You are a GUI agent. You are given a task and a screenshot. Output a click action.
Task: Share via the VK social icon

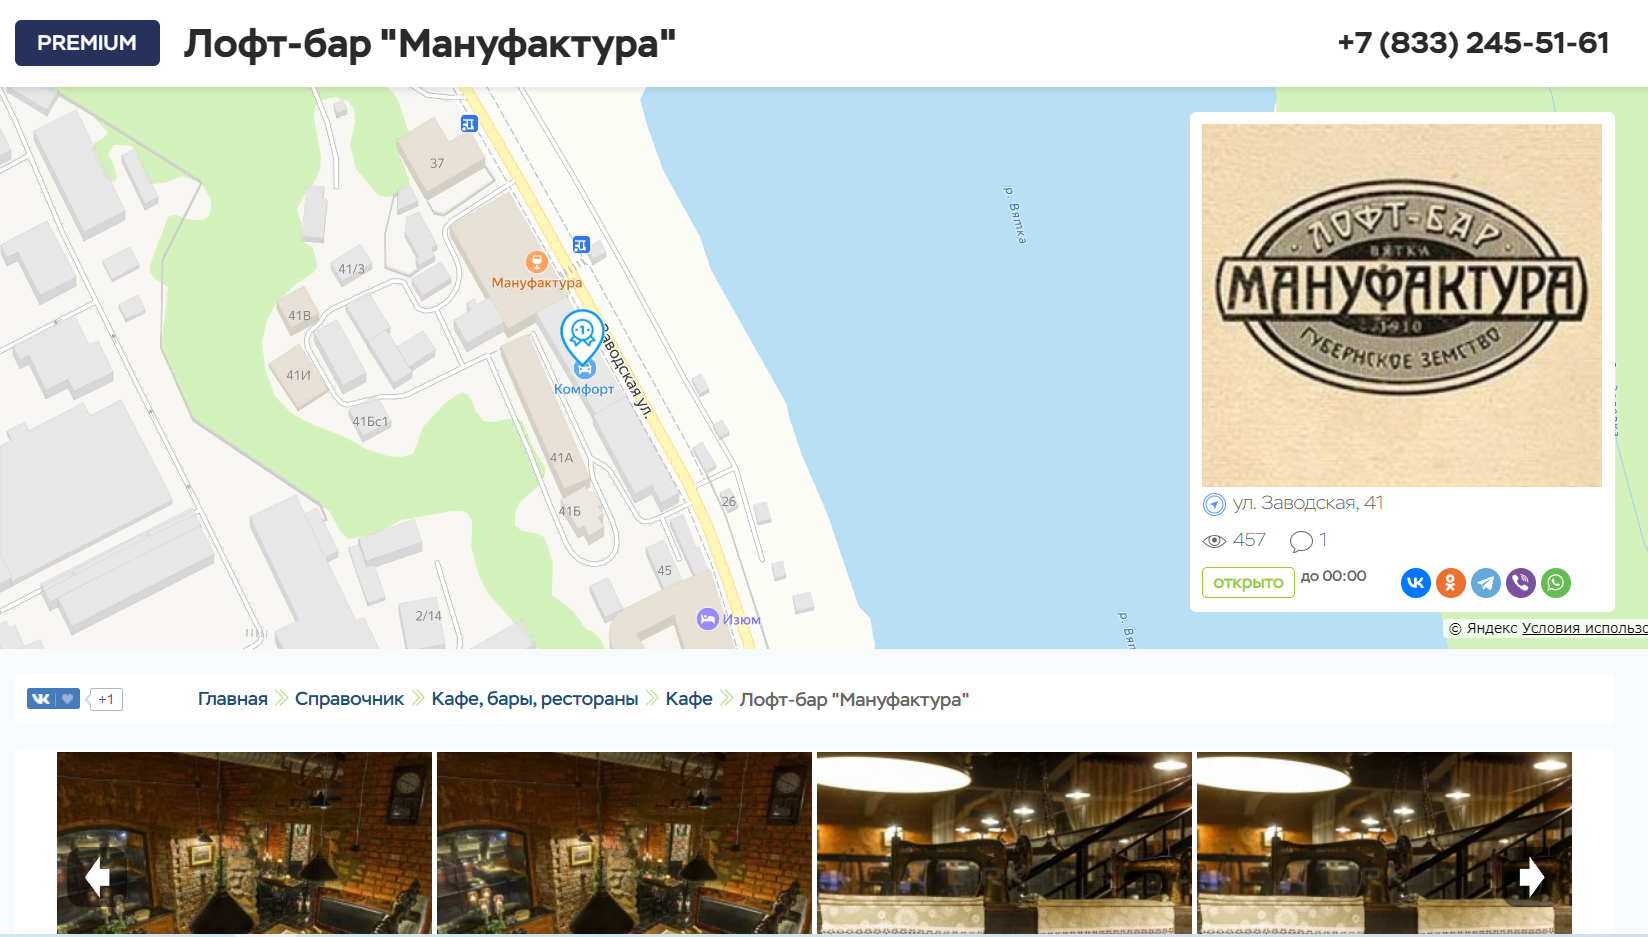coord(1415,583)
